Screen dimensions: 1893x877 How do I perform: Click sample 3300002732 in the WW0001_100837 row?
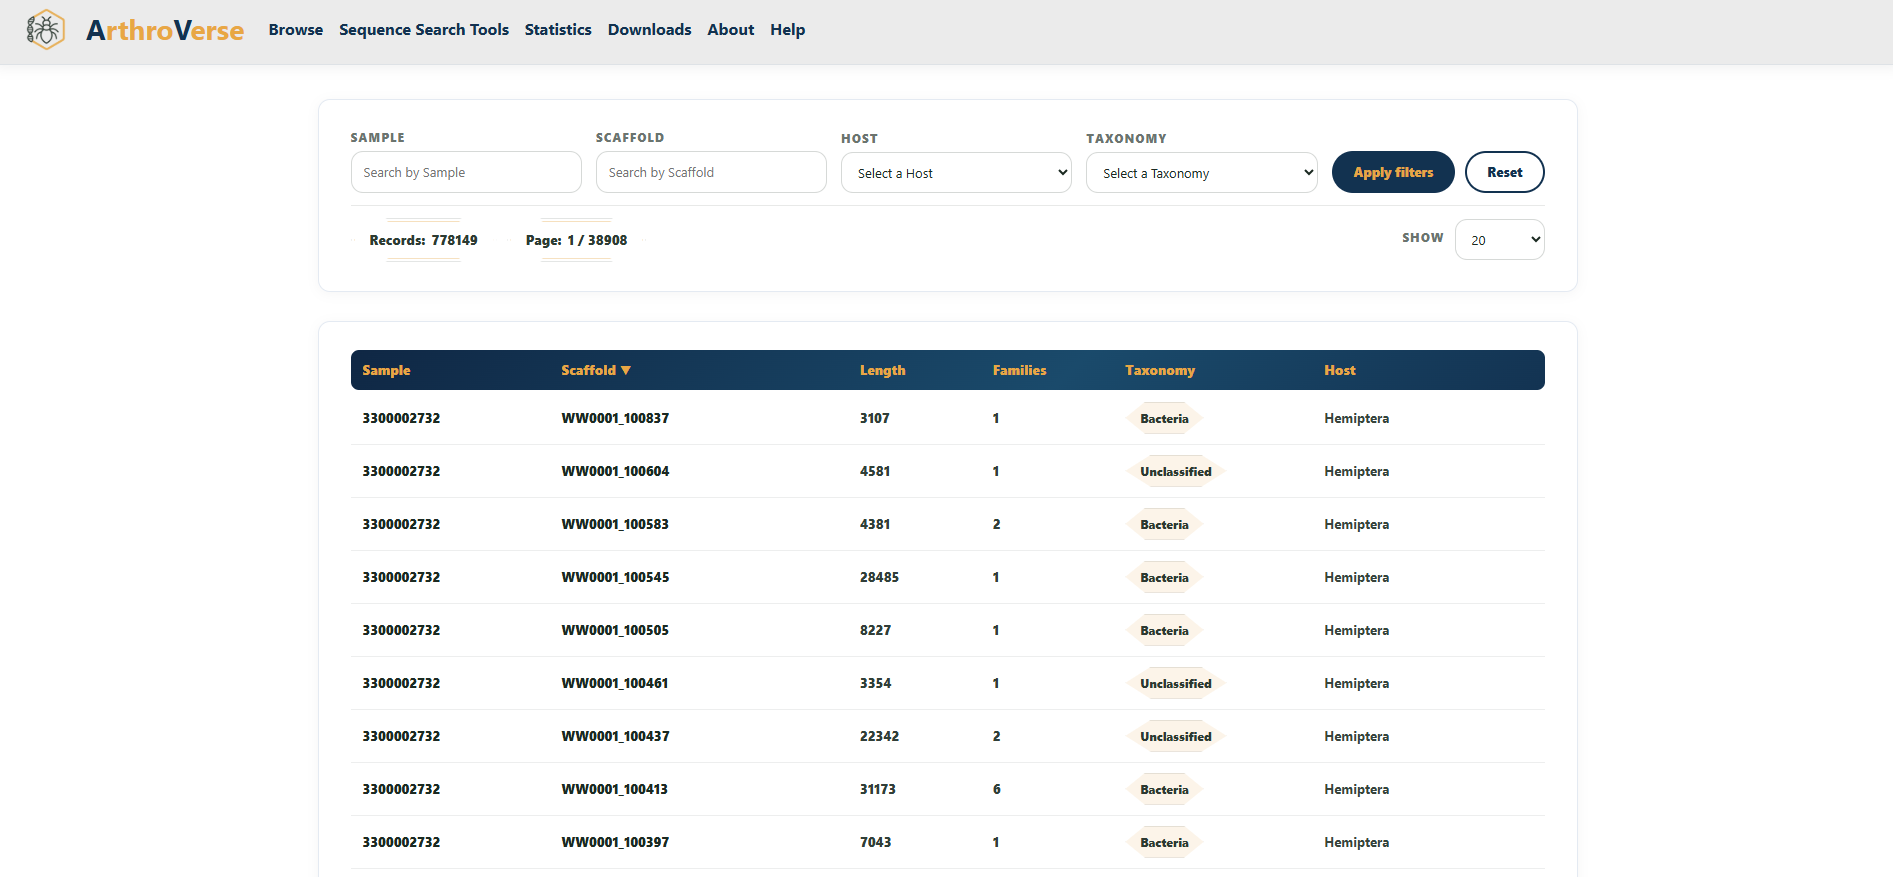coord(401,418)
